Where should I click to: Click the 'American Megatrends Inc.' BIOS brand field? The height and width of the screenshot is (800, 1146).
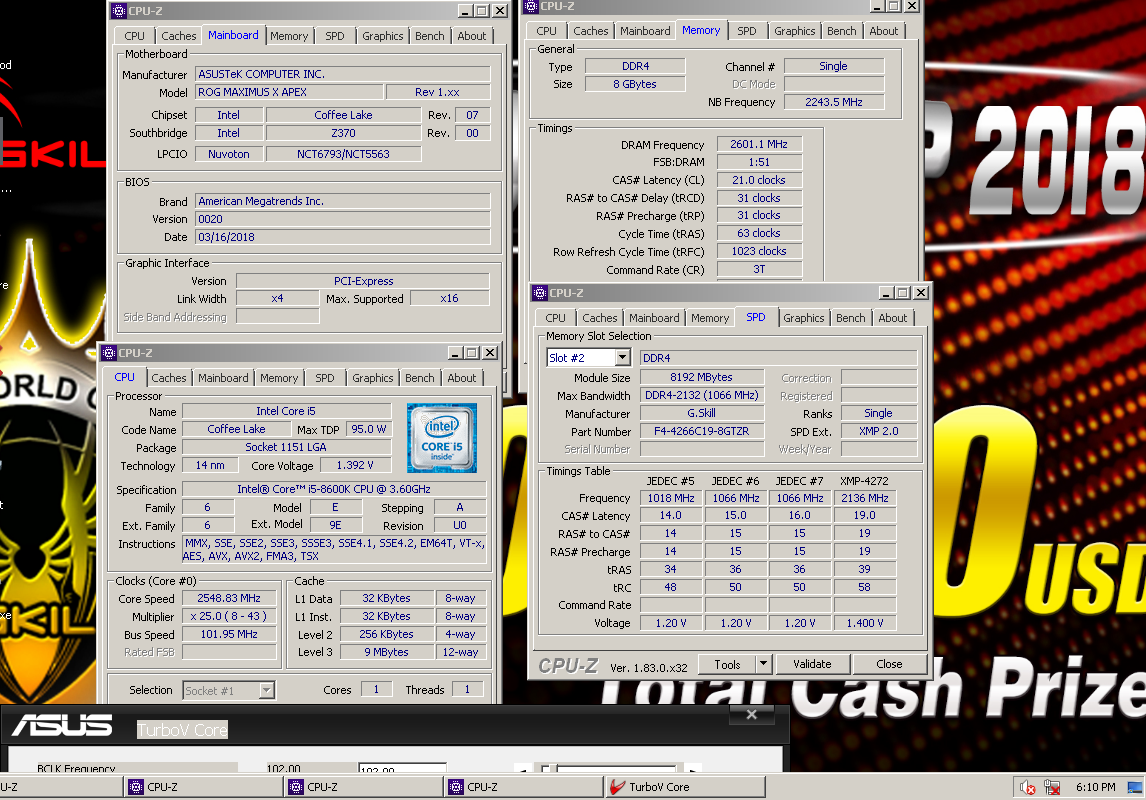pyautogui.click(x=343, y=201)
